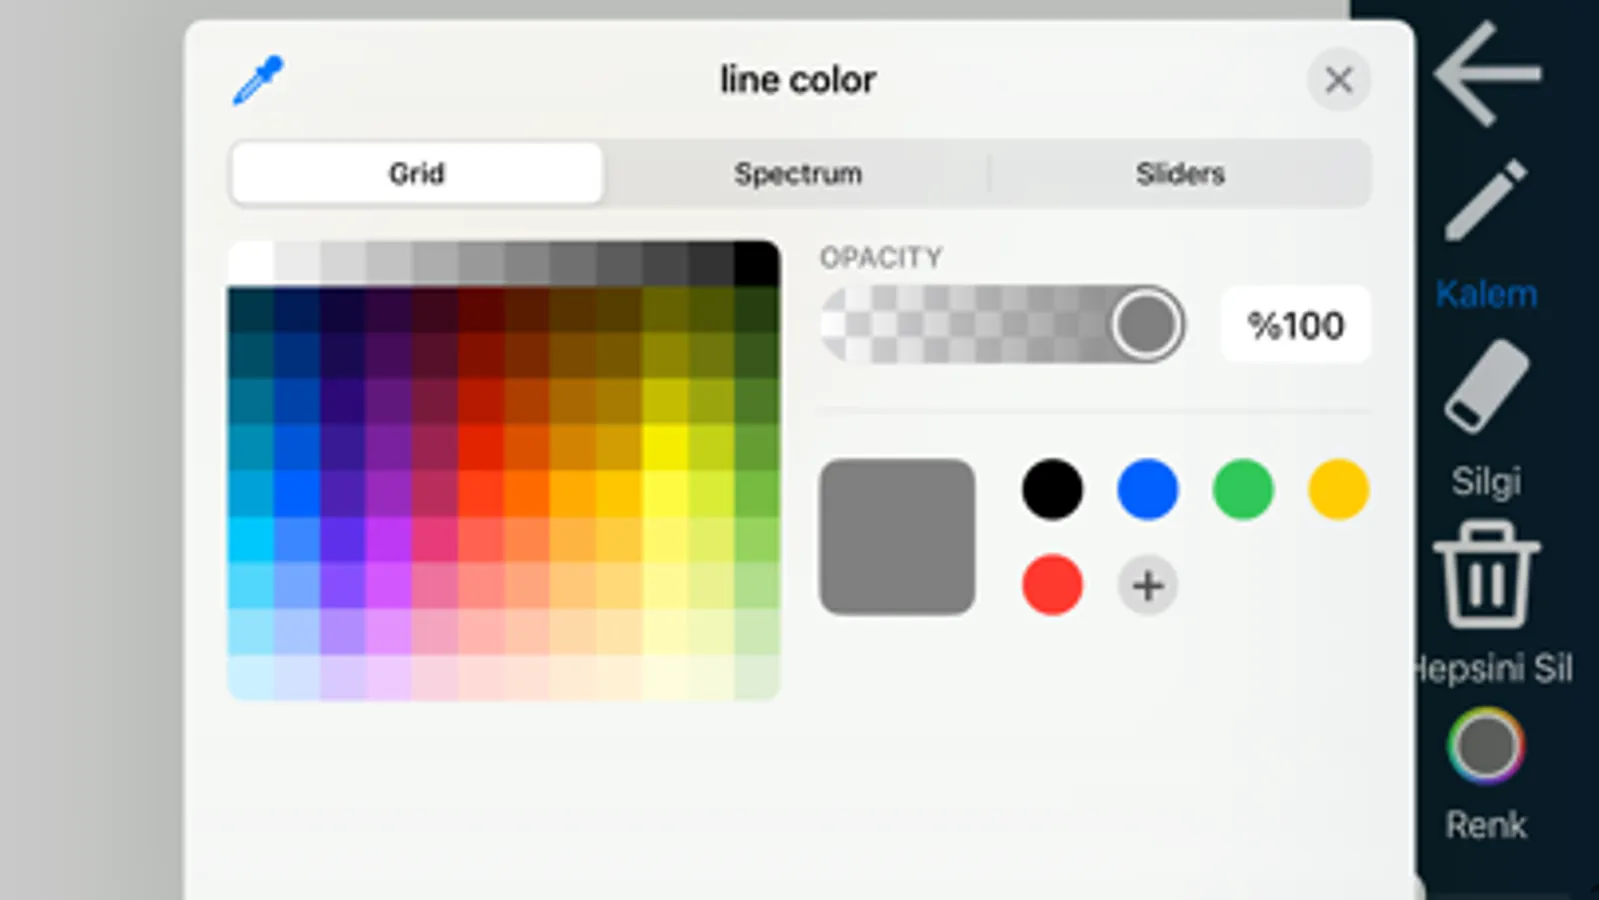
Task: Go back using the arrow icon
Action: [x=1487, y=73]
